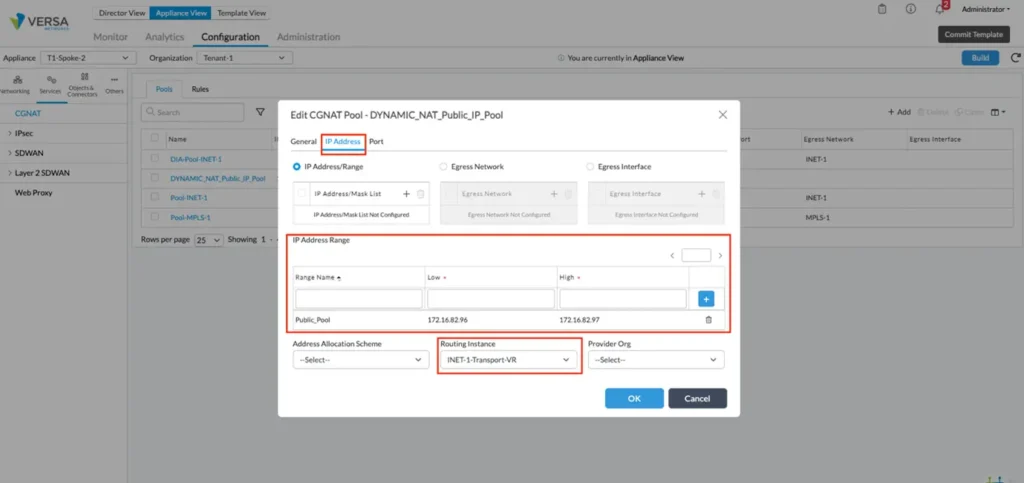This screenshot has height=483, width=1024.
Task: Click the filter funnel icon beside Search
Action: pyautogui.click(x=261, y=113)
